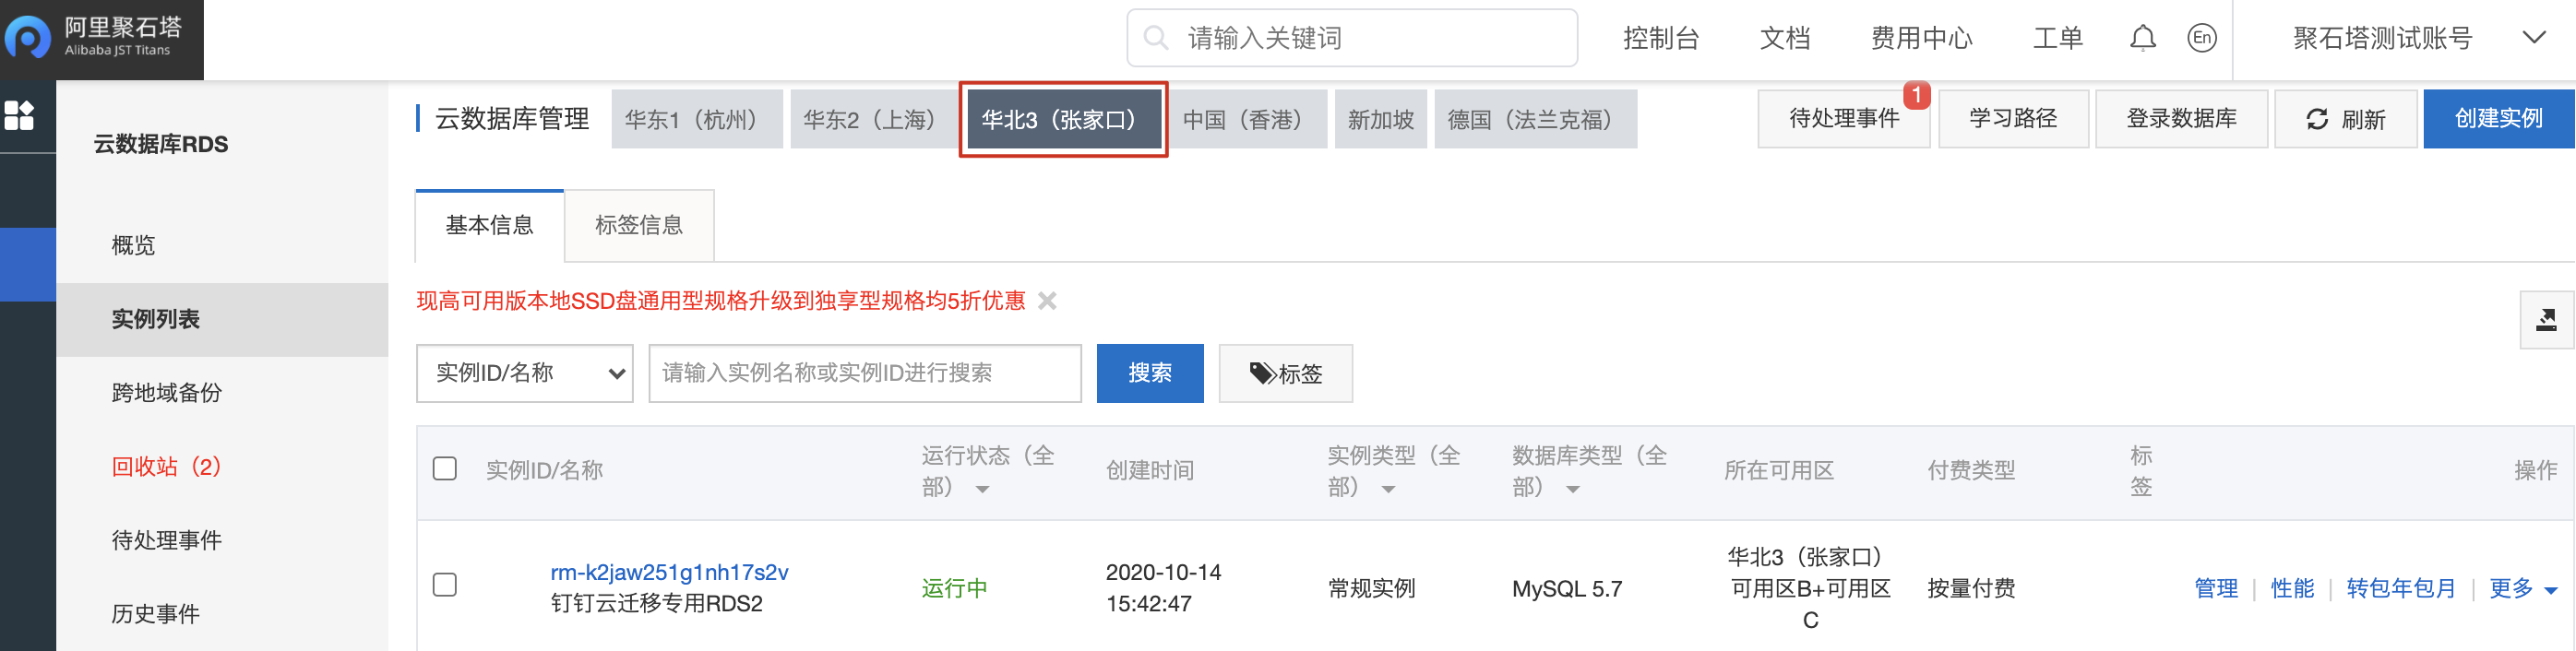The image size is (2576, 651).
Task: Click the 标签 filter button
Action: tap(1286, 373)
